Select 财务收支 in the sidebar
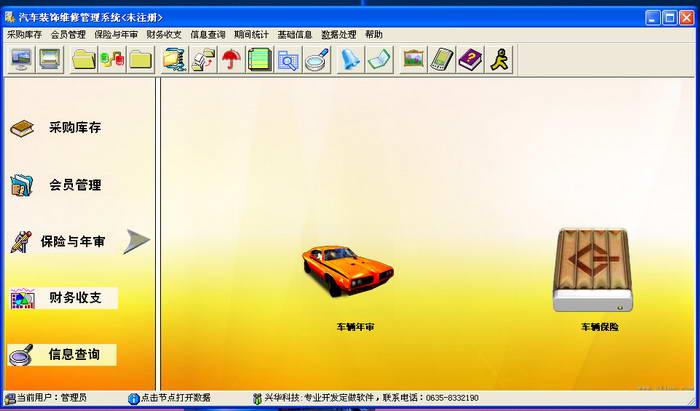This screenshot has height=411, width=700. click(75, 298)
